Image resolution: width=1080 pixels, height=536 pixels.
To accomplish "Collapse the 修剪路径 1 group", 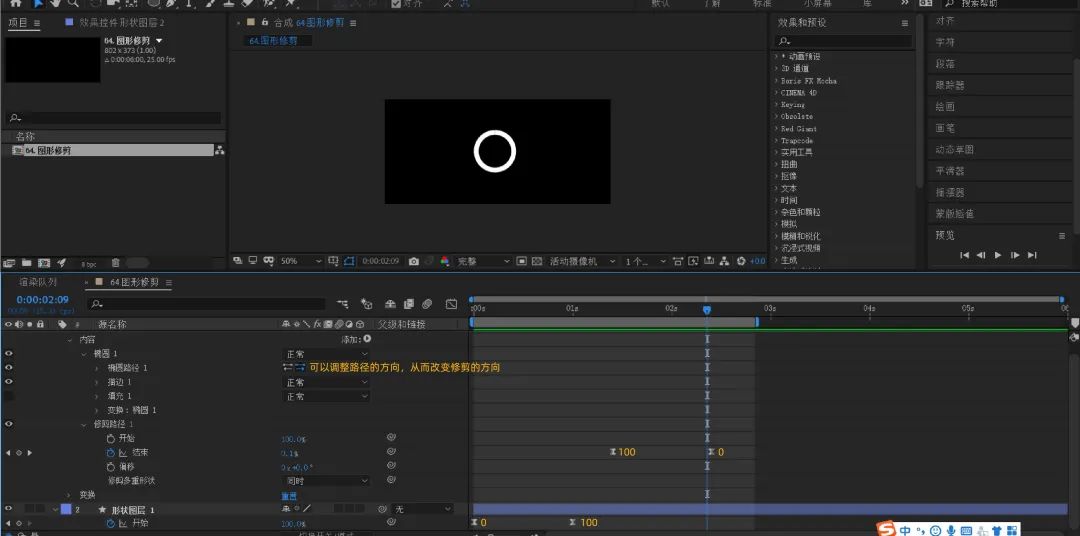I will [84, 424].
